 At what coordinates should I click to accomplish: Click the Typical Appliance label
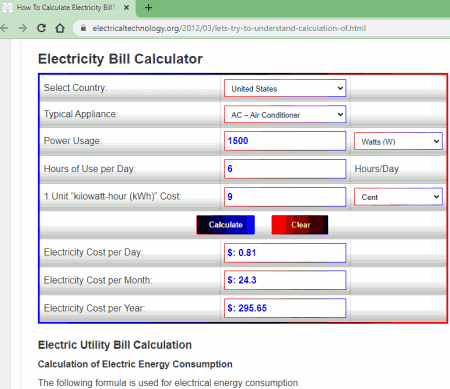pyautogui.click(x=81, y=114)
